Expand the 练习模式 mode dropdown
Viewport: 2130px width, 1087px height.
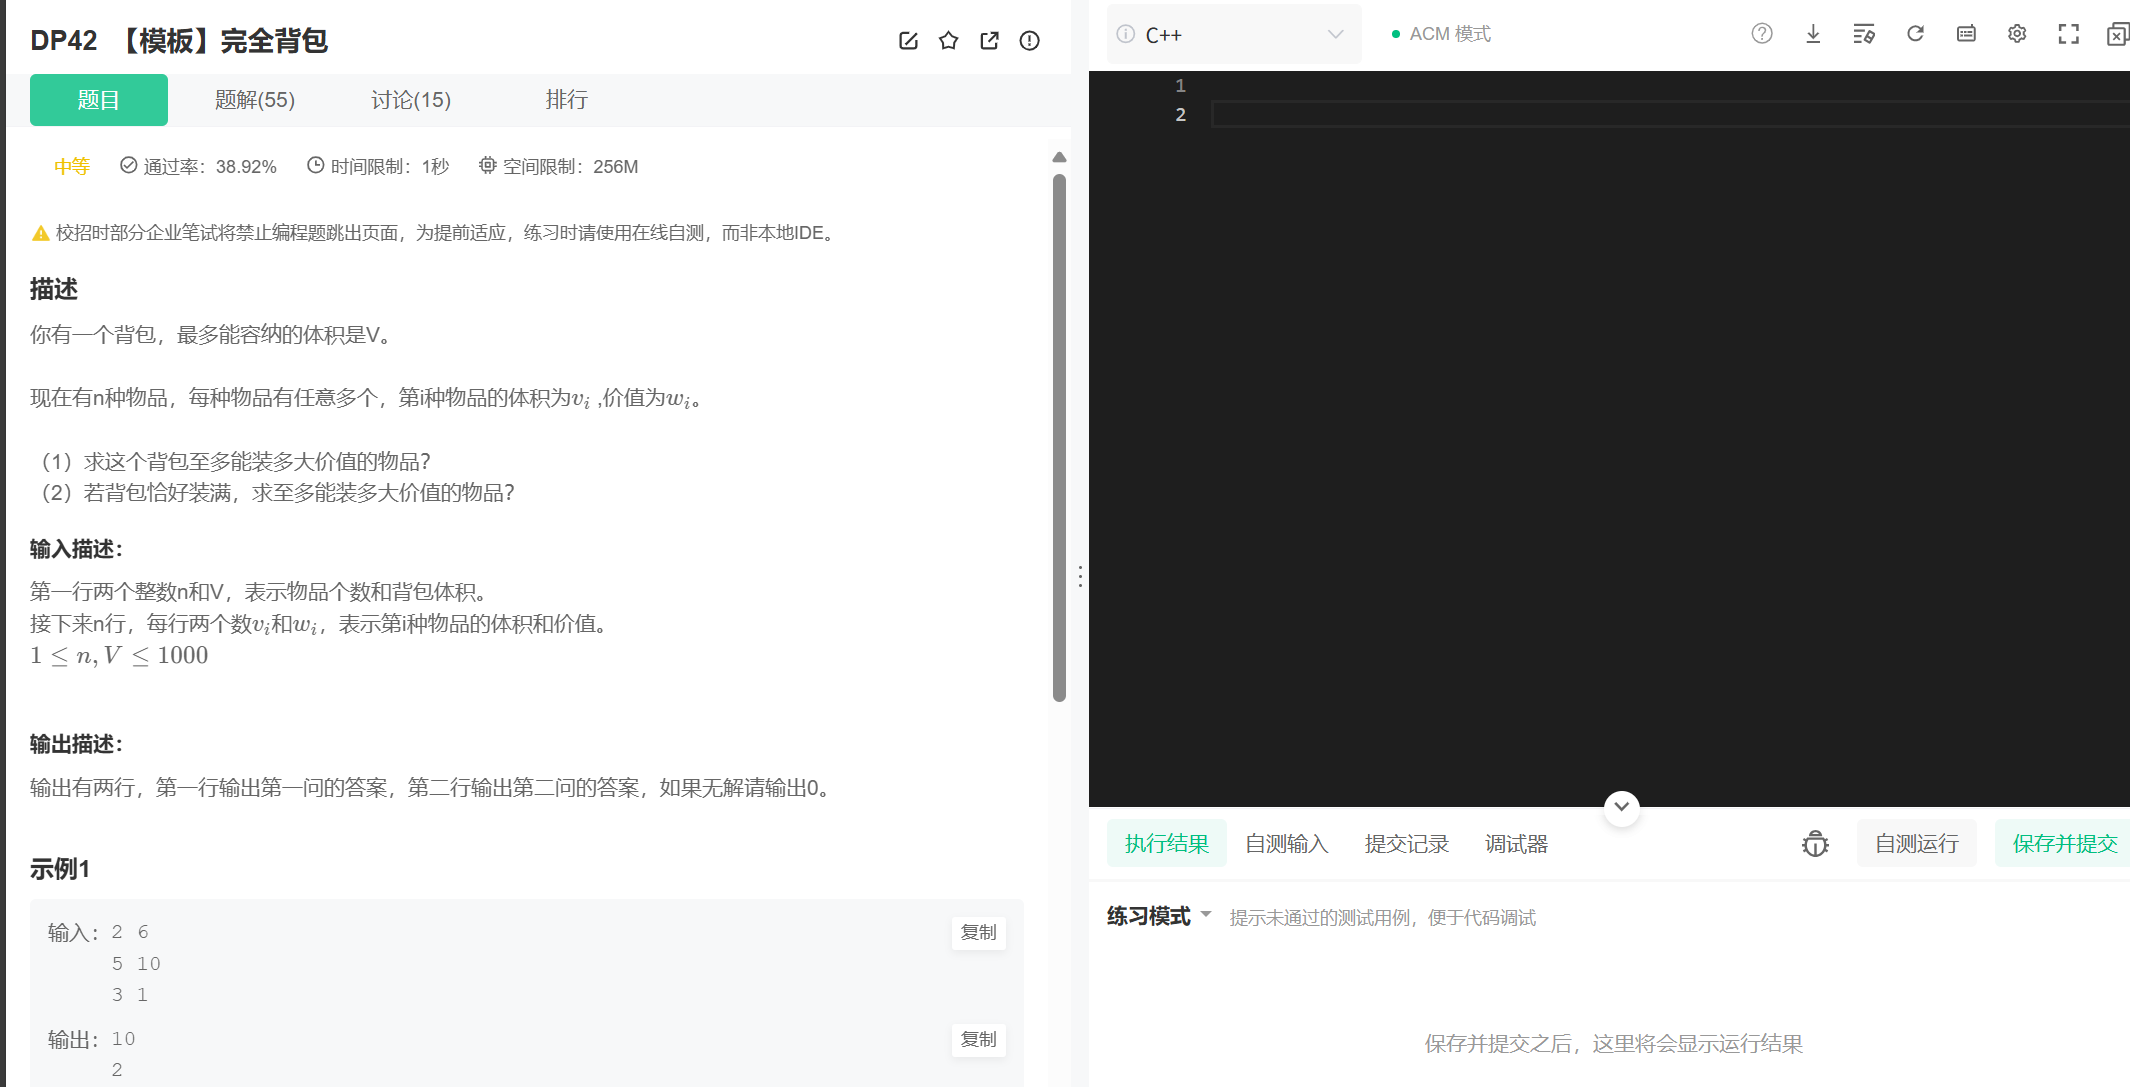(1159, 916)
